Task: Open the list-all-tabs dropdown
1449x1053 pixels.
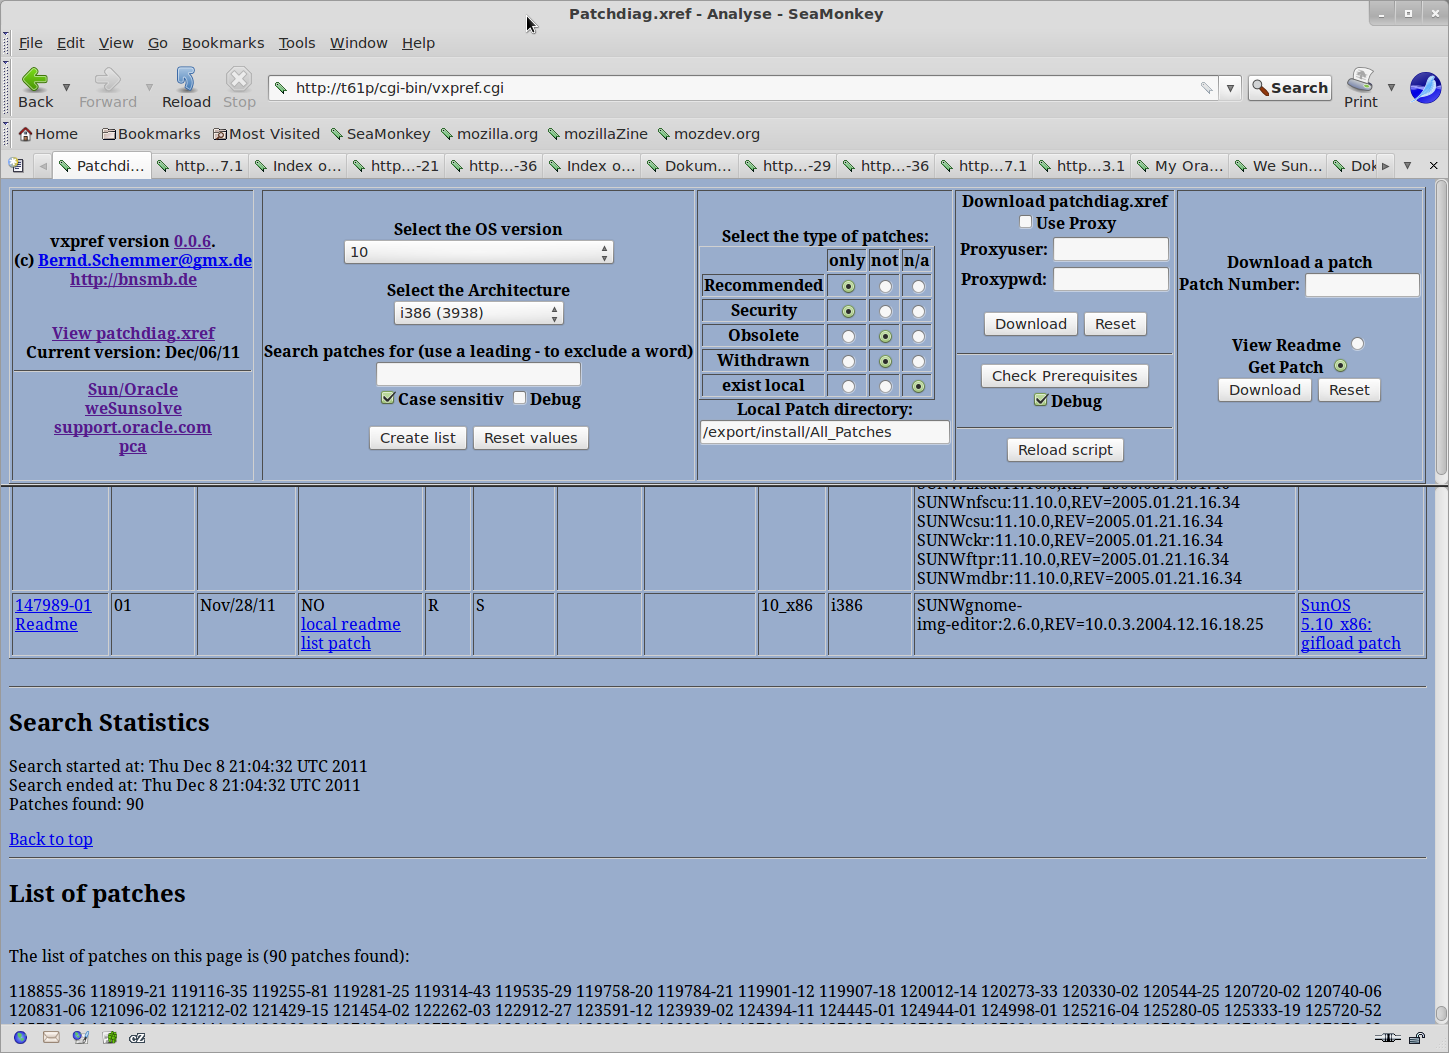Action: [x=1407, y=165]
